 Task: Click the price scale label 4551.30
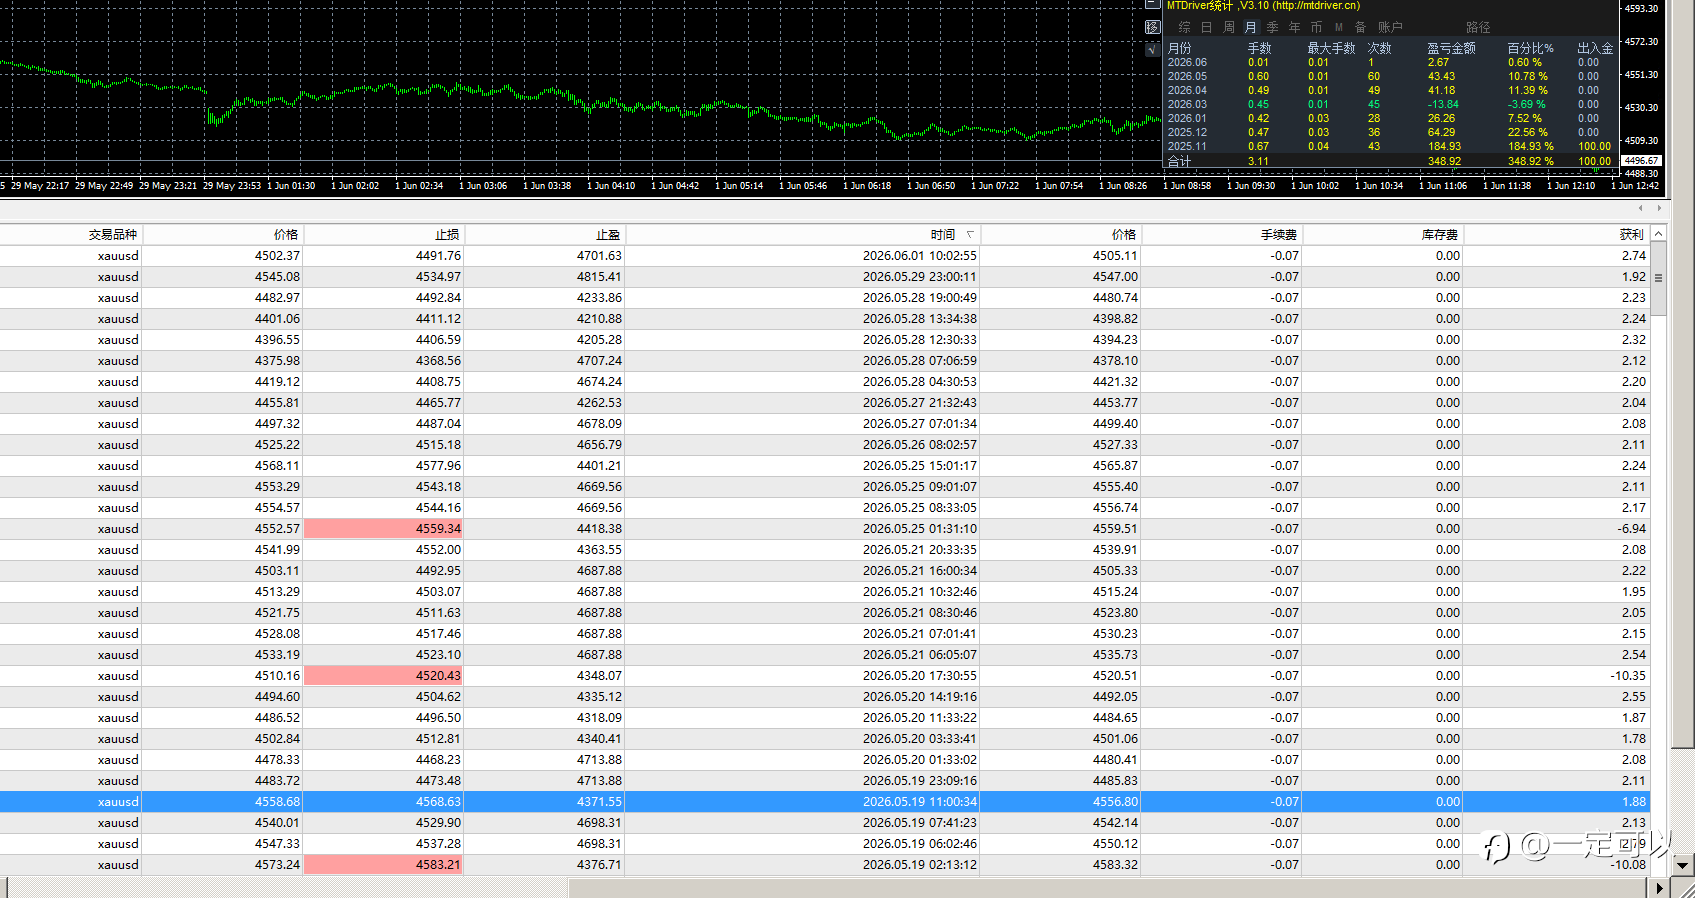point(1641,75)
